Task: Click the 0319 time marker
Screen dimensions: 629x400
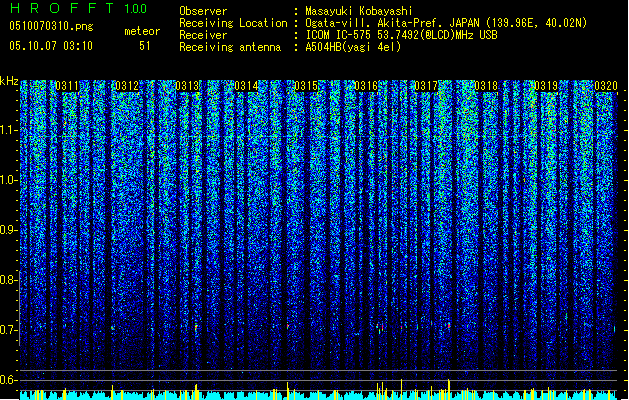Action: pyautogui.click(x=546, y=86)
